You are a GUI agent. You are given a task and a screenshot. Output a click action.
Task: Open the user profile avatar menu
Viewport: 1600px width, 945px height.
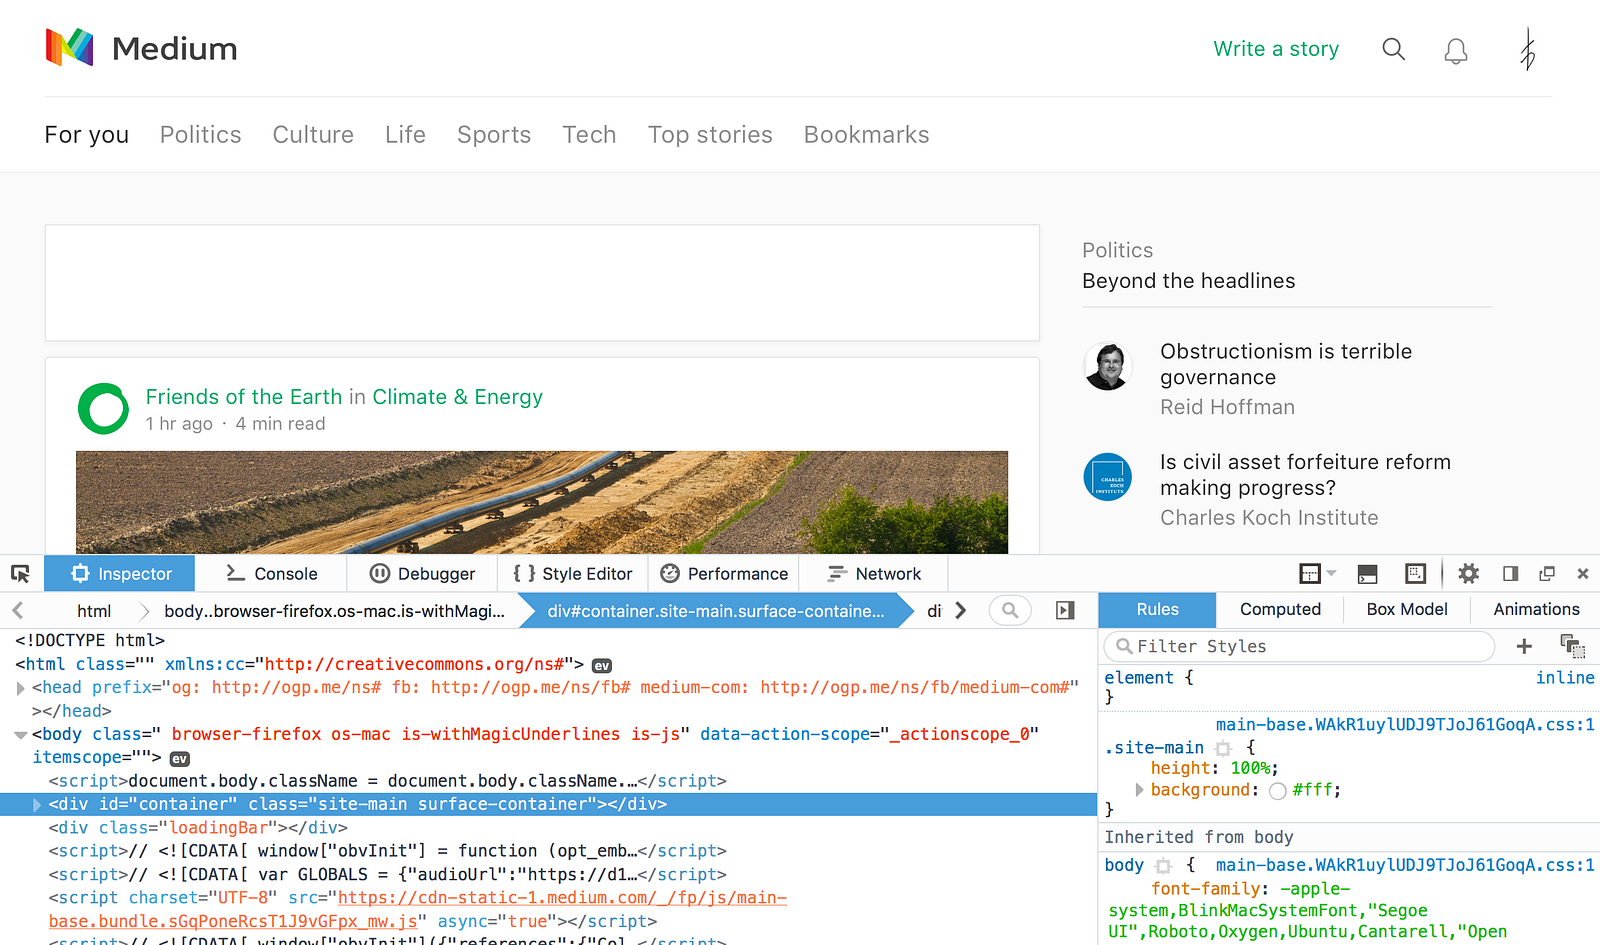click(1527, 49)
